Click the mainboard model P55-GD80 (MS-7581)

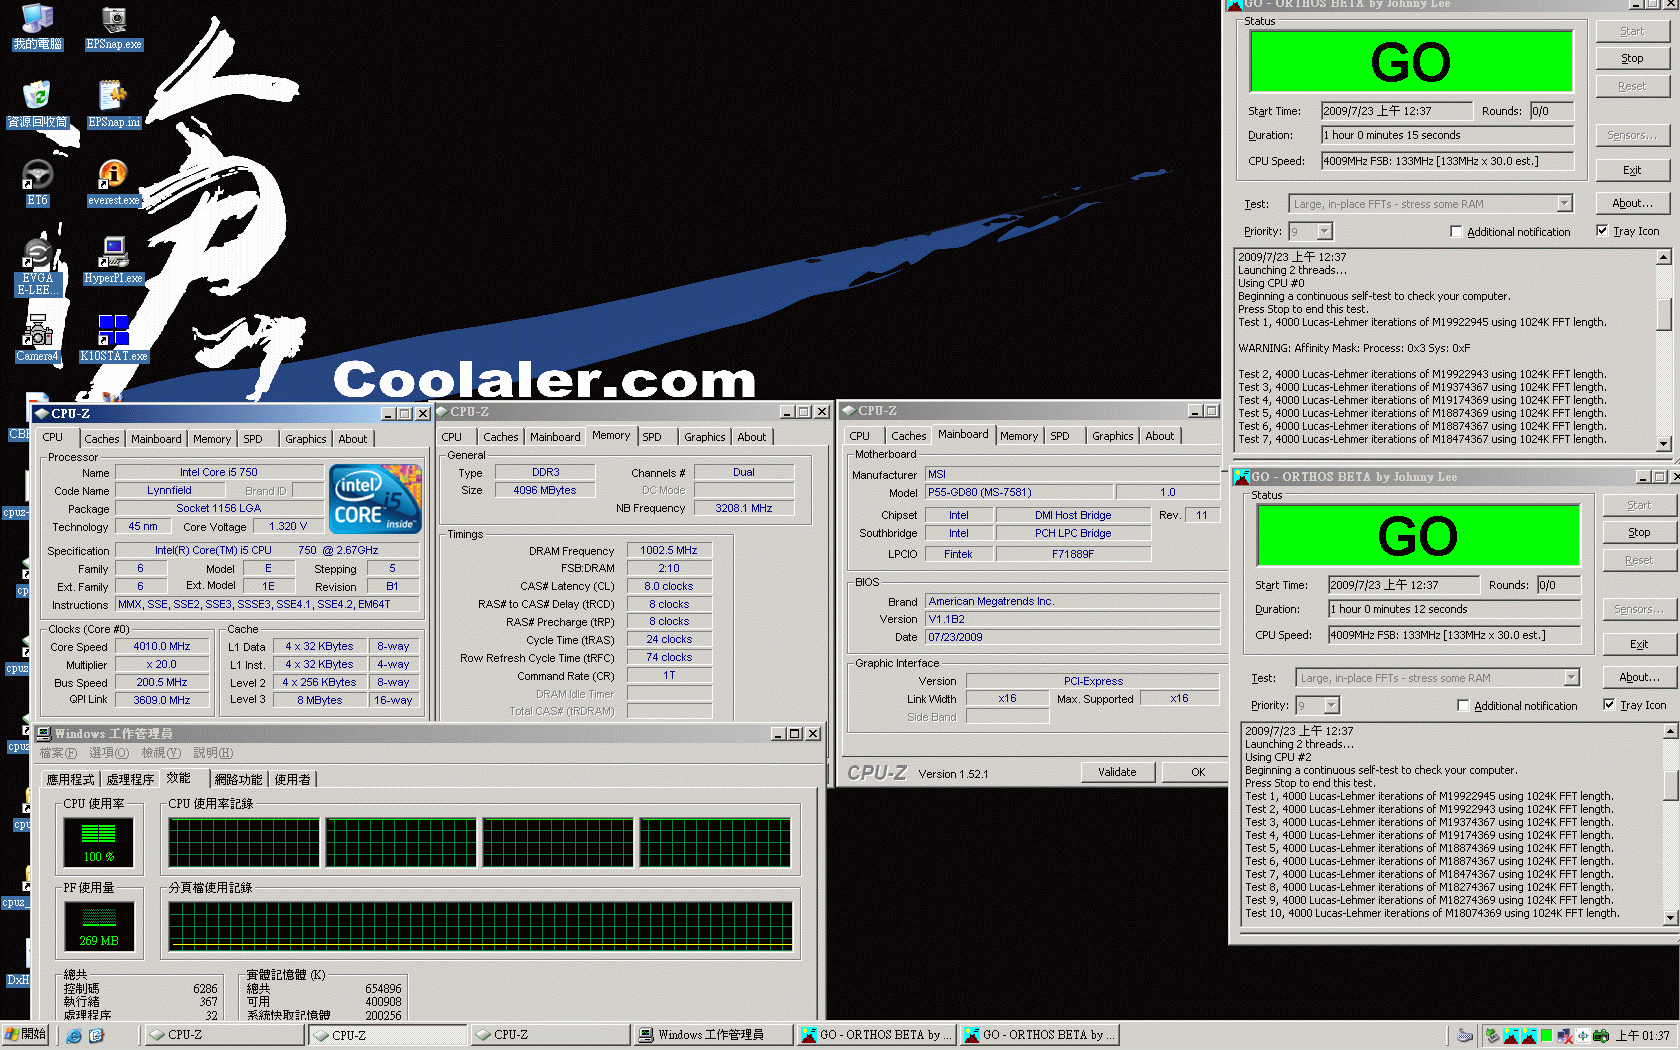pyautogui.click(x=1018, y=493)
